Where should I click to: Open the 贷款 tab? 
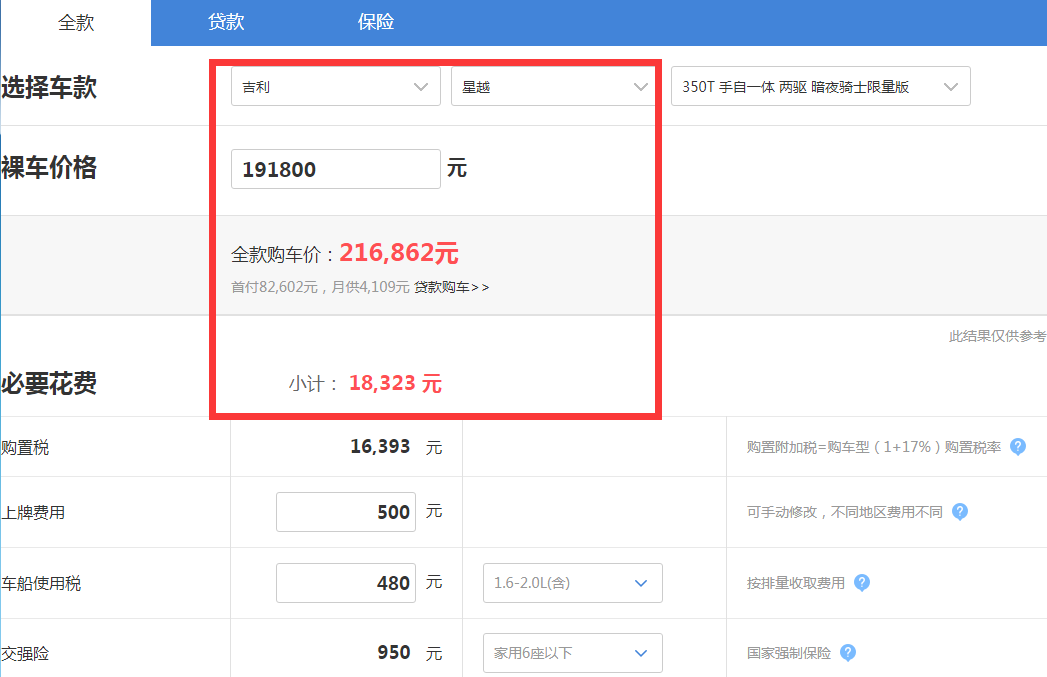tap(226, 23)
